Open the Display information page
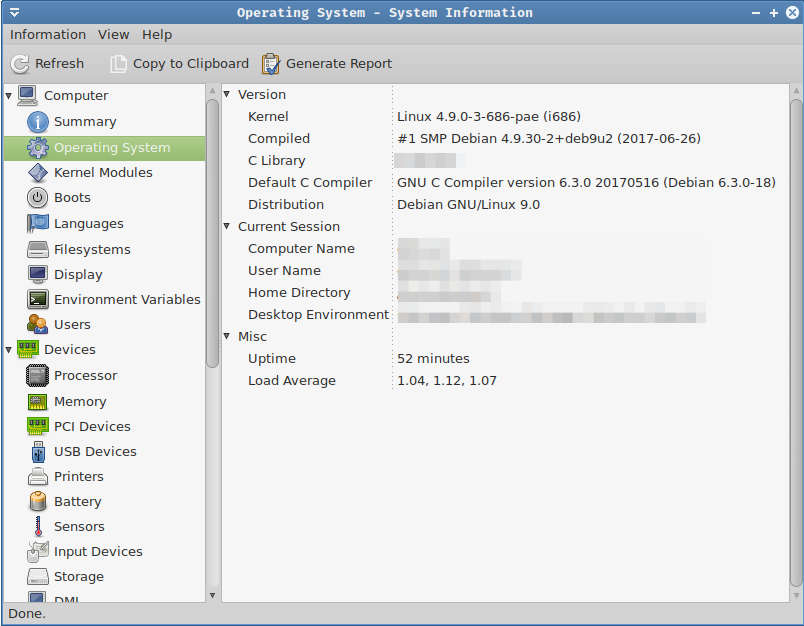This screenshot has height=626, width=804. point(78,274)
